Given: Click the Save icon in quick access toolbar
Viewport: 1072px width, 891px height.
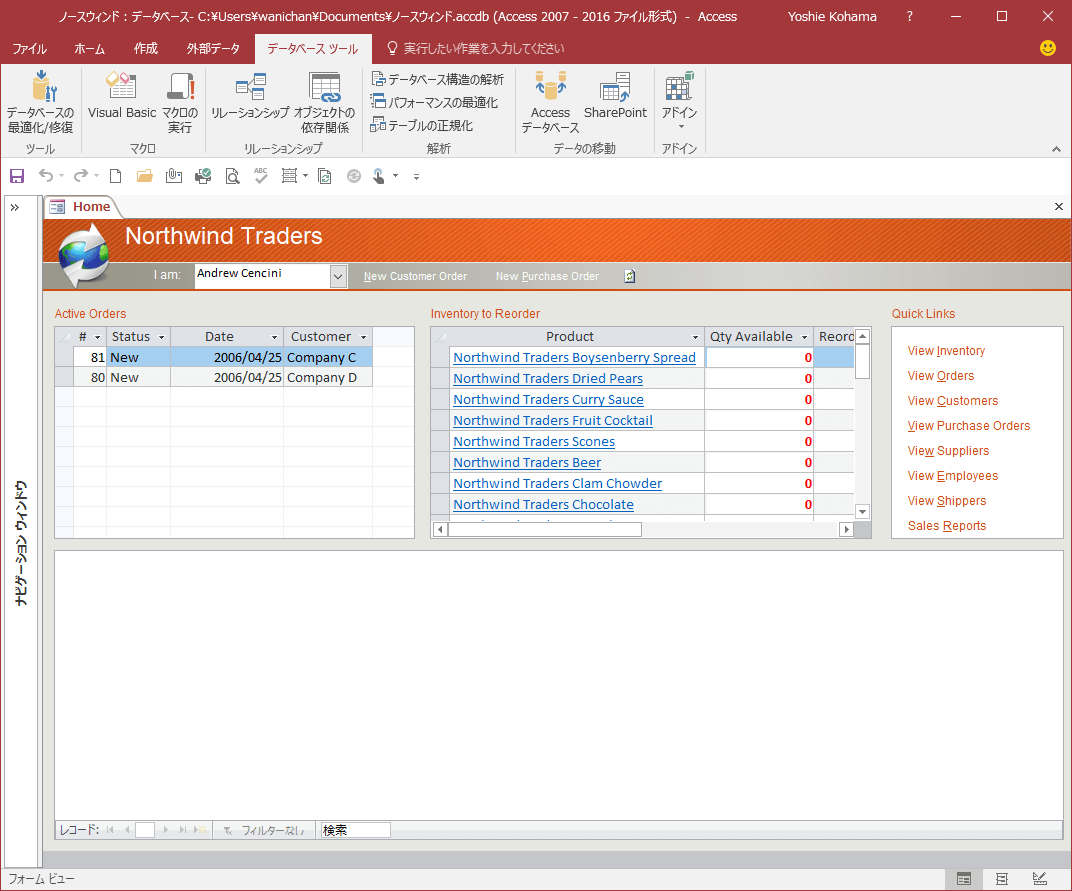Looking at the screenshot, I should pos(17,176).
